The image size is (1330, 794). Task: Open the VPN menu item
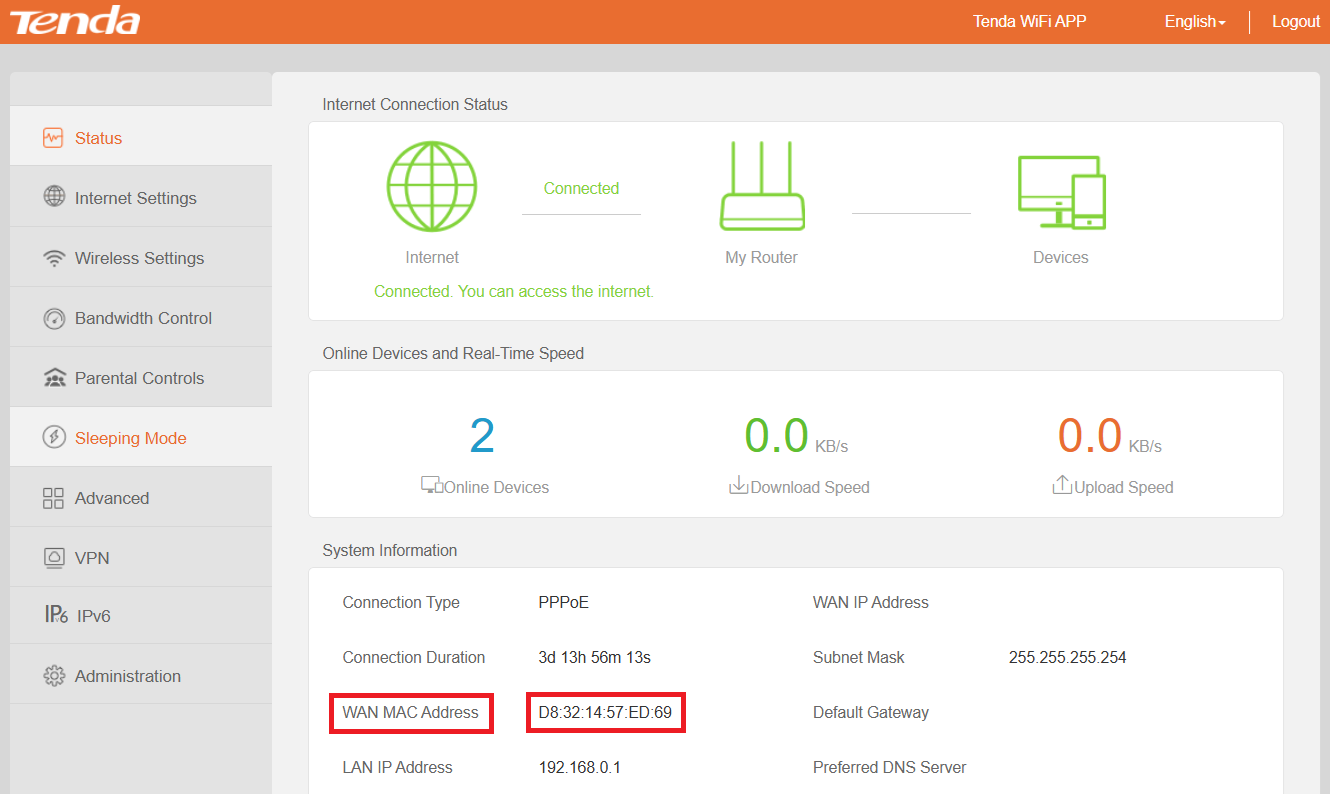[x=141, y=558]
